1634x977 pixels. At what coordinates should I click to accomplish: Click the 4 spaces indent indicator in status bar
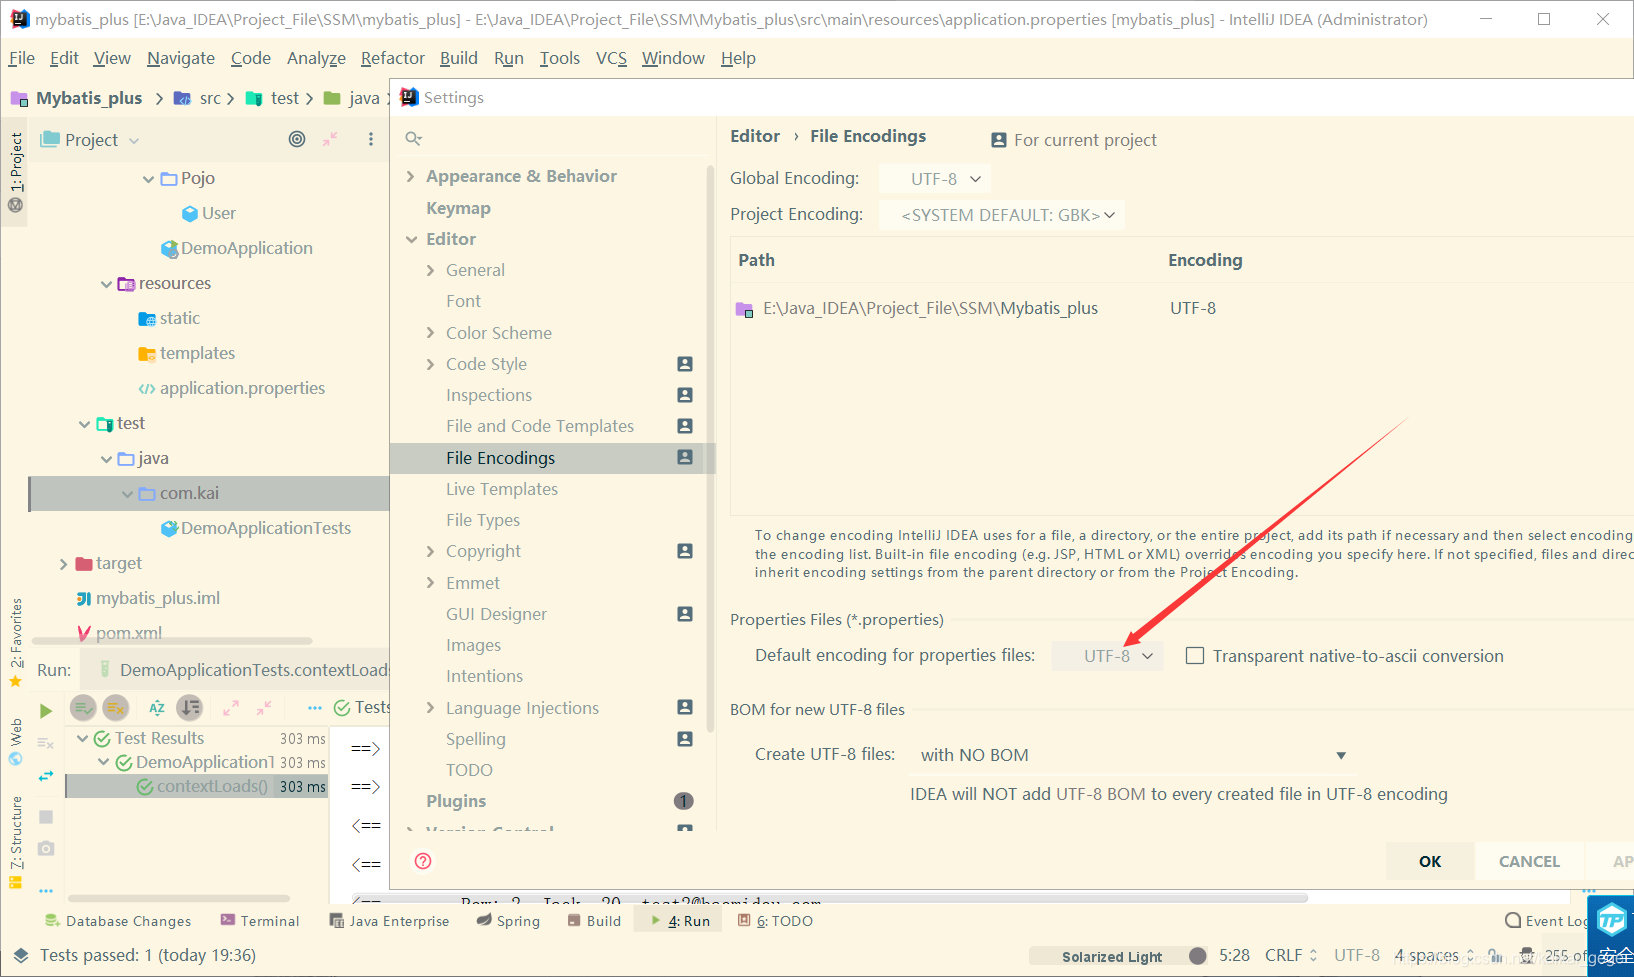[x=1435, y=955]
